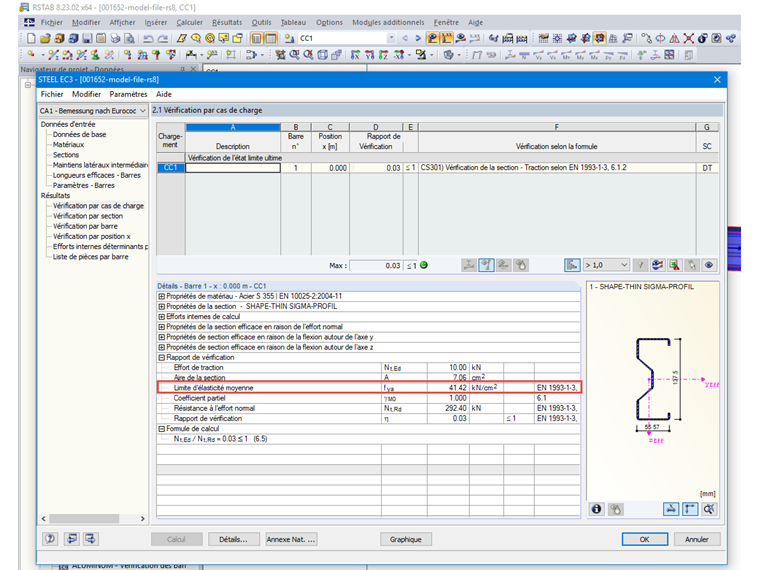Image resolution: width=760 pixels, height=570 pixels.
Task: Expand Efforts internes de calcul row
Action: click(161, 317)
